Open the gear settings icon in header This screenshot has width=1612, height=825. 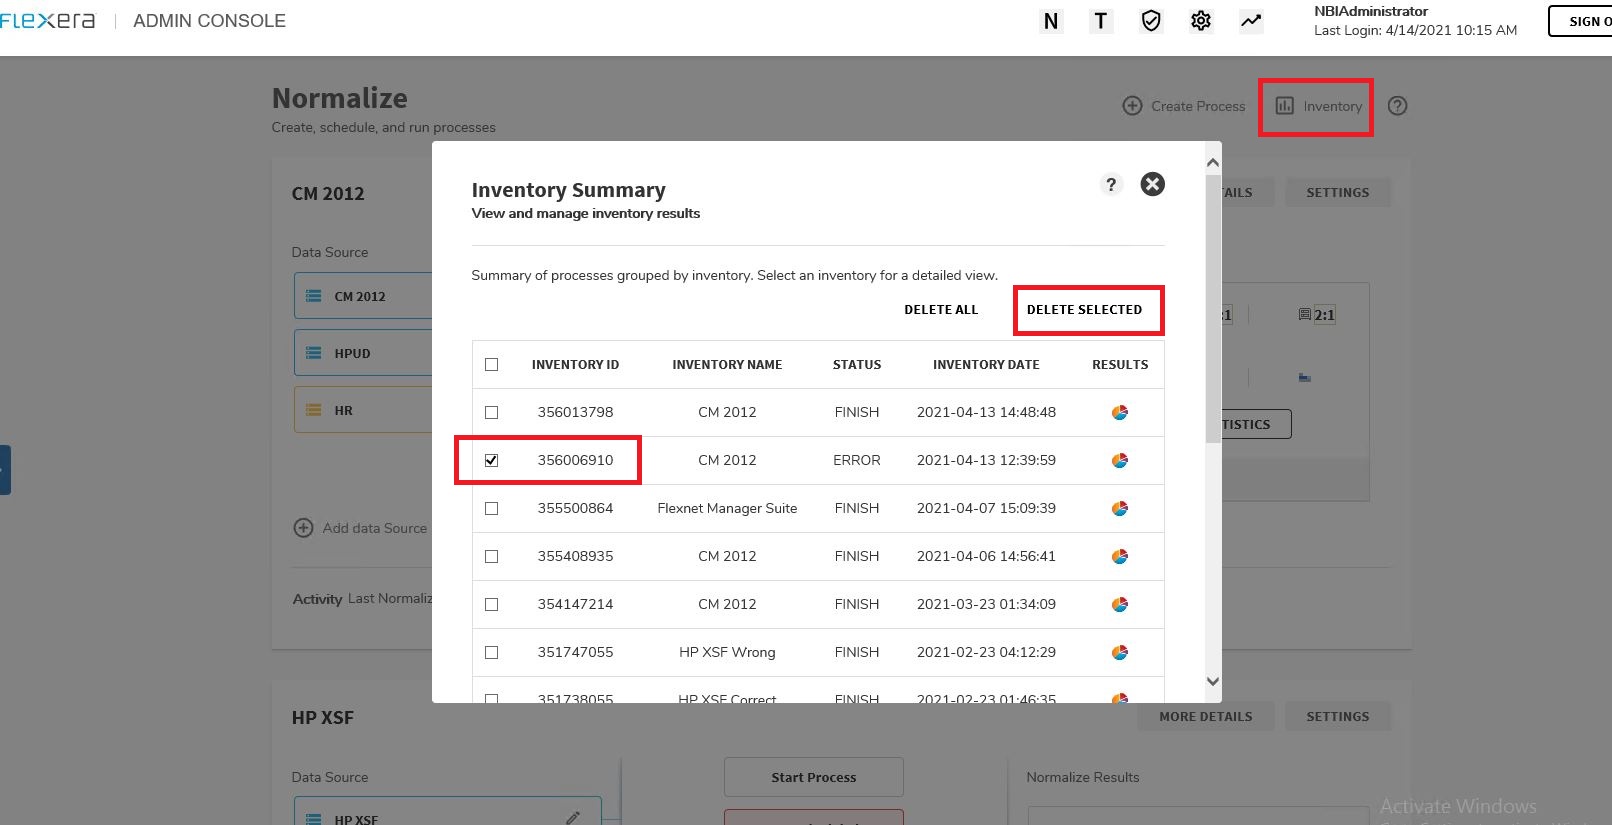pyautogui.click(x=1201, y=21)
